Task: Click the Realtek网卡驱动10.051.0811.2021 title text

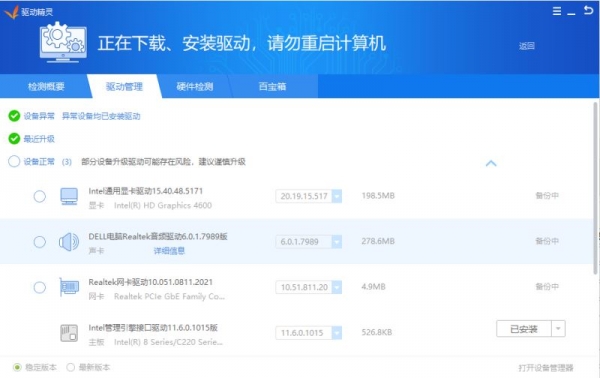Action: tap(150, 282)
